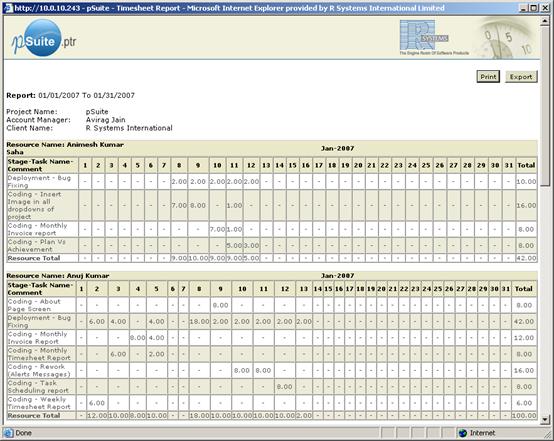Click Coding - About Page Screen task
This screenshot has height=441, width=554.
coord(34,305)
